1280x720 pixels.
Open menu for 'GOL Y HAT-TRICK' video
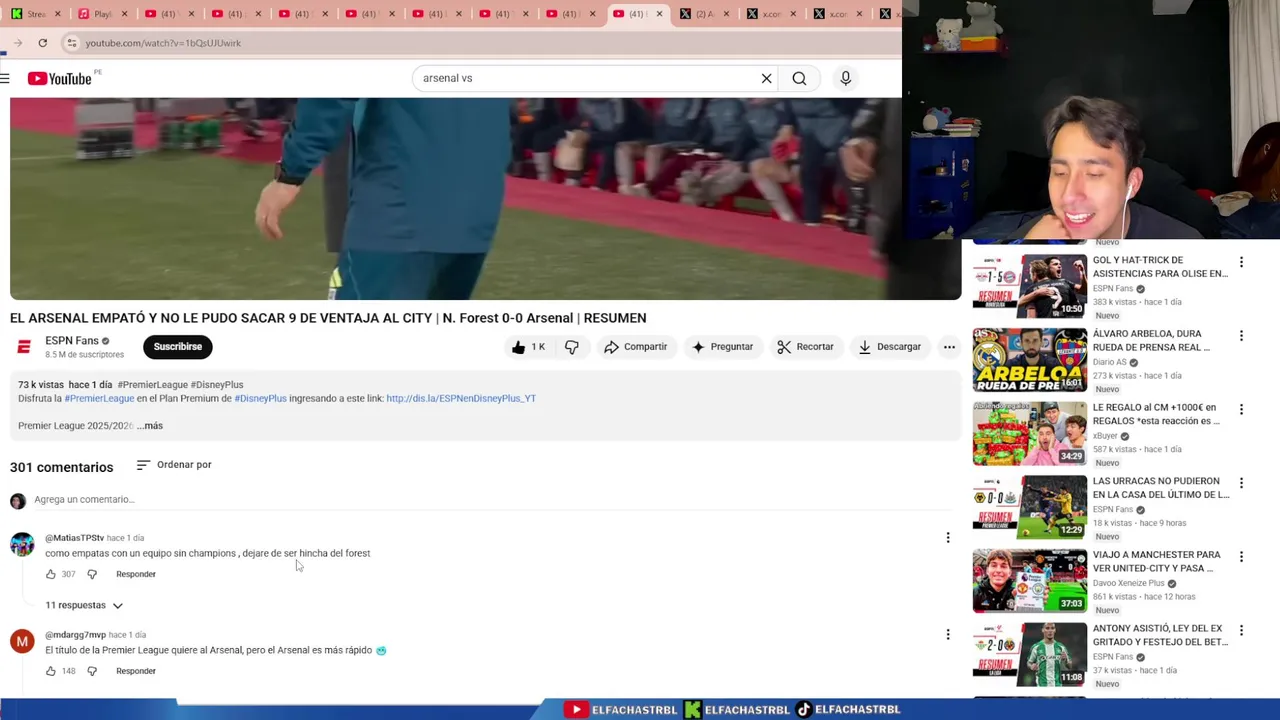(x=1241, y=262)
